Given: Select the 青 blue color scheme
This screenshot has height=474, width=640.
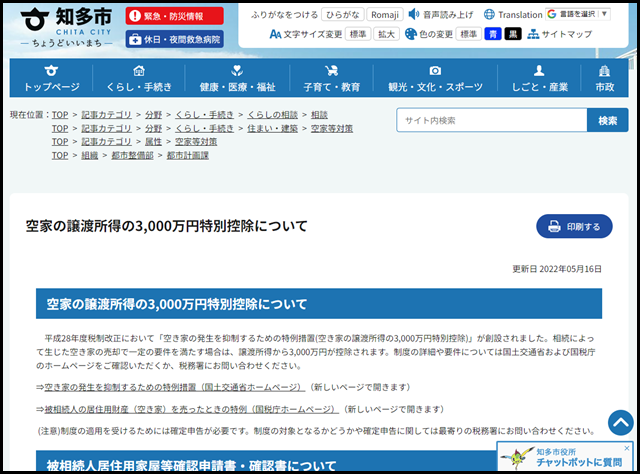Looking at the screenshot, I should click(x=493, y=34).
